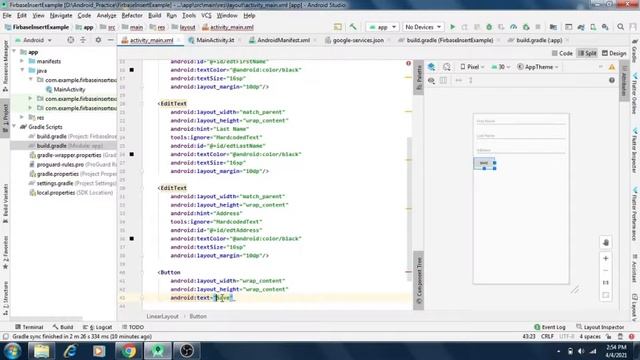Click editor error indicator icon
Viewport: 640px width, 360px height.
click(x=408, y=63)
